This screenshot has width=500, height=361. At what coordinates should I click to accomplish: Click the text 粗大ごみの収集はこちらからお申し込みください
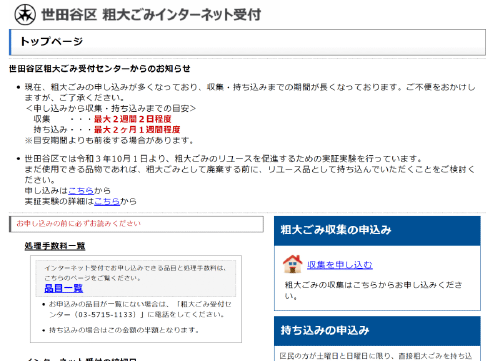(373, 290)
